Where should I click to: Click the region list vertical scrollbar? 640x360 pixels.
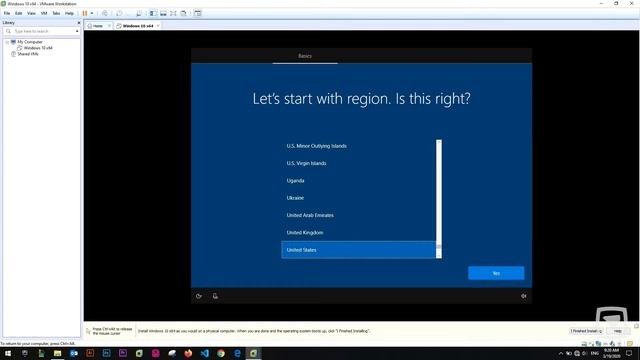point(439,199)
